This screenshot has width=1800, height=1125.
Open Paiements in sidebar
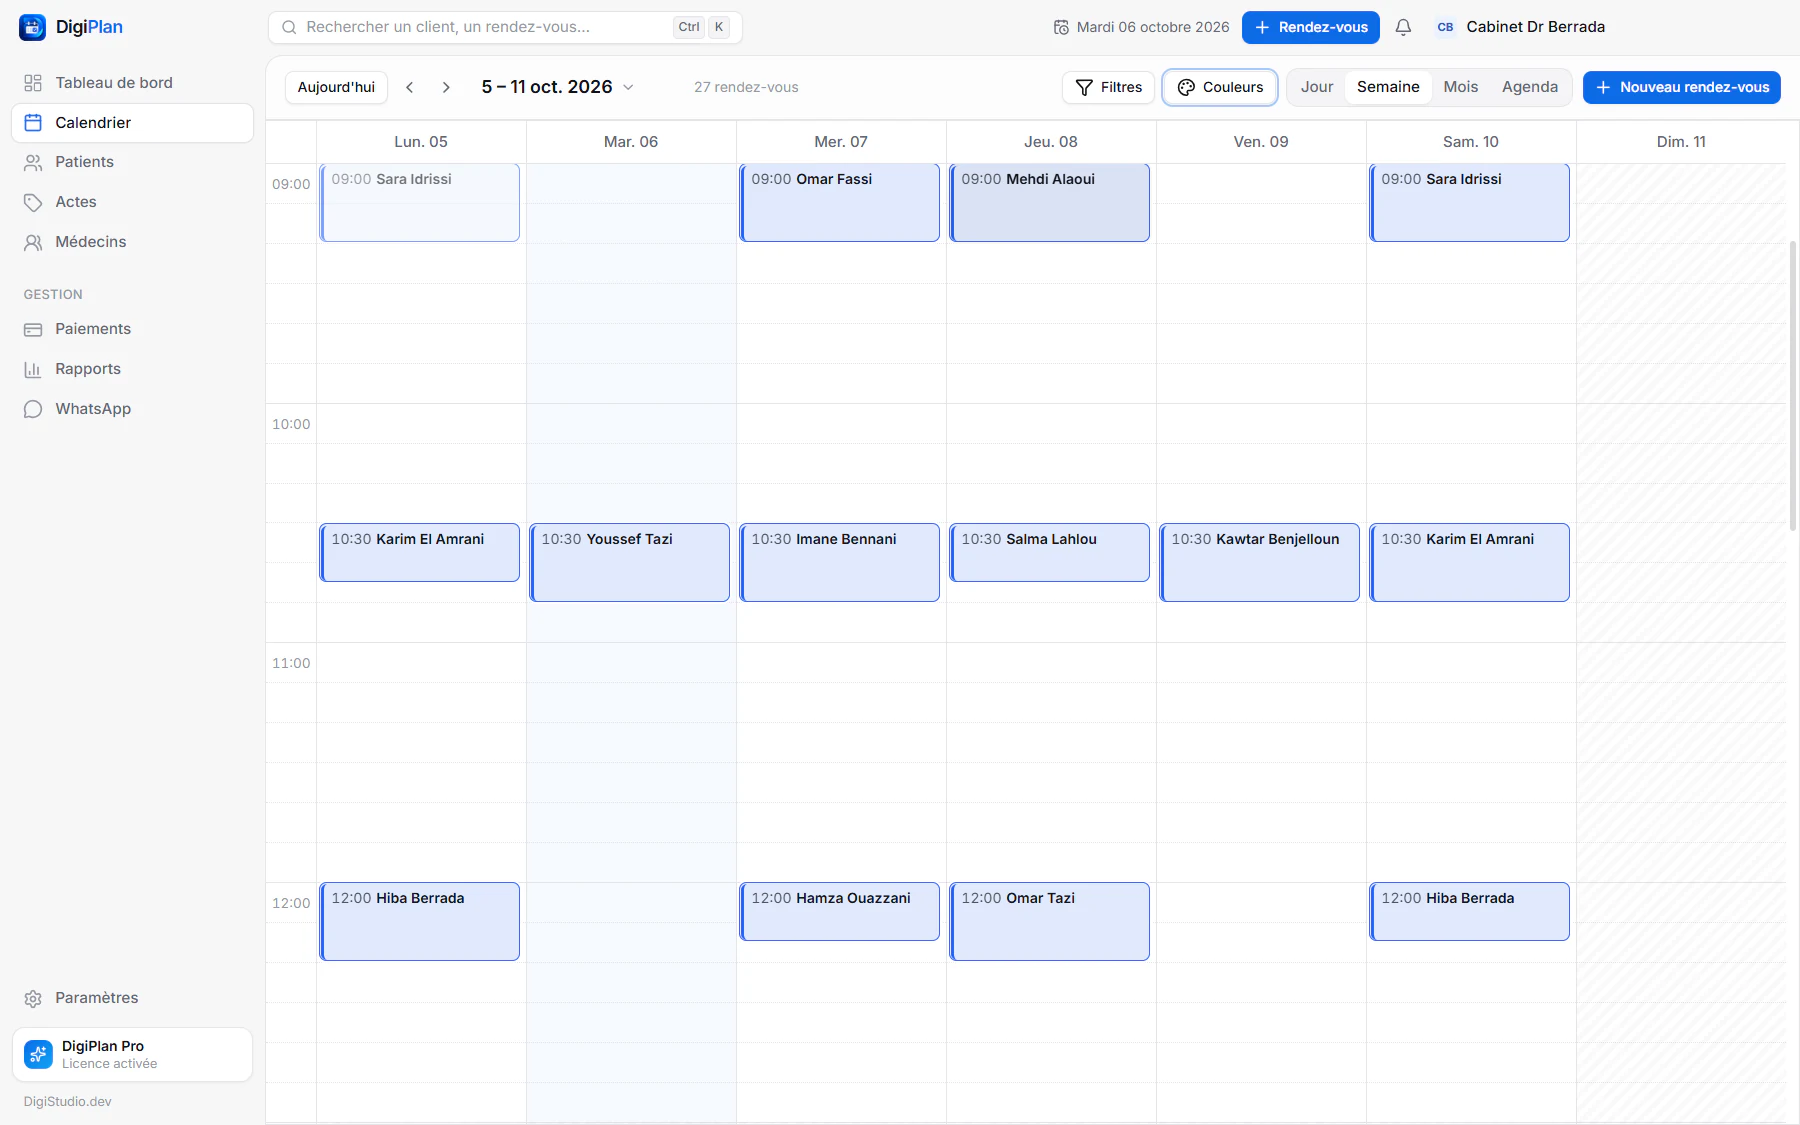[132, 329]
